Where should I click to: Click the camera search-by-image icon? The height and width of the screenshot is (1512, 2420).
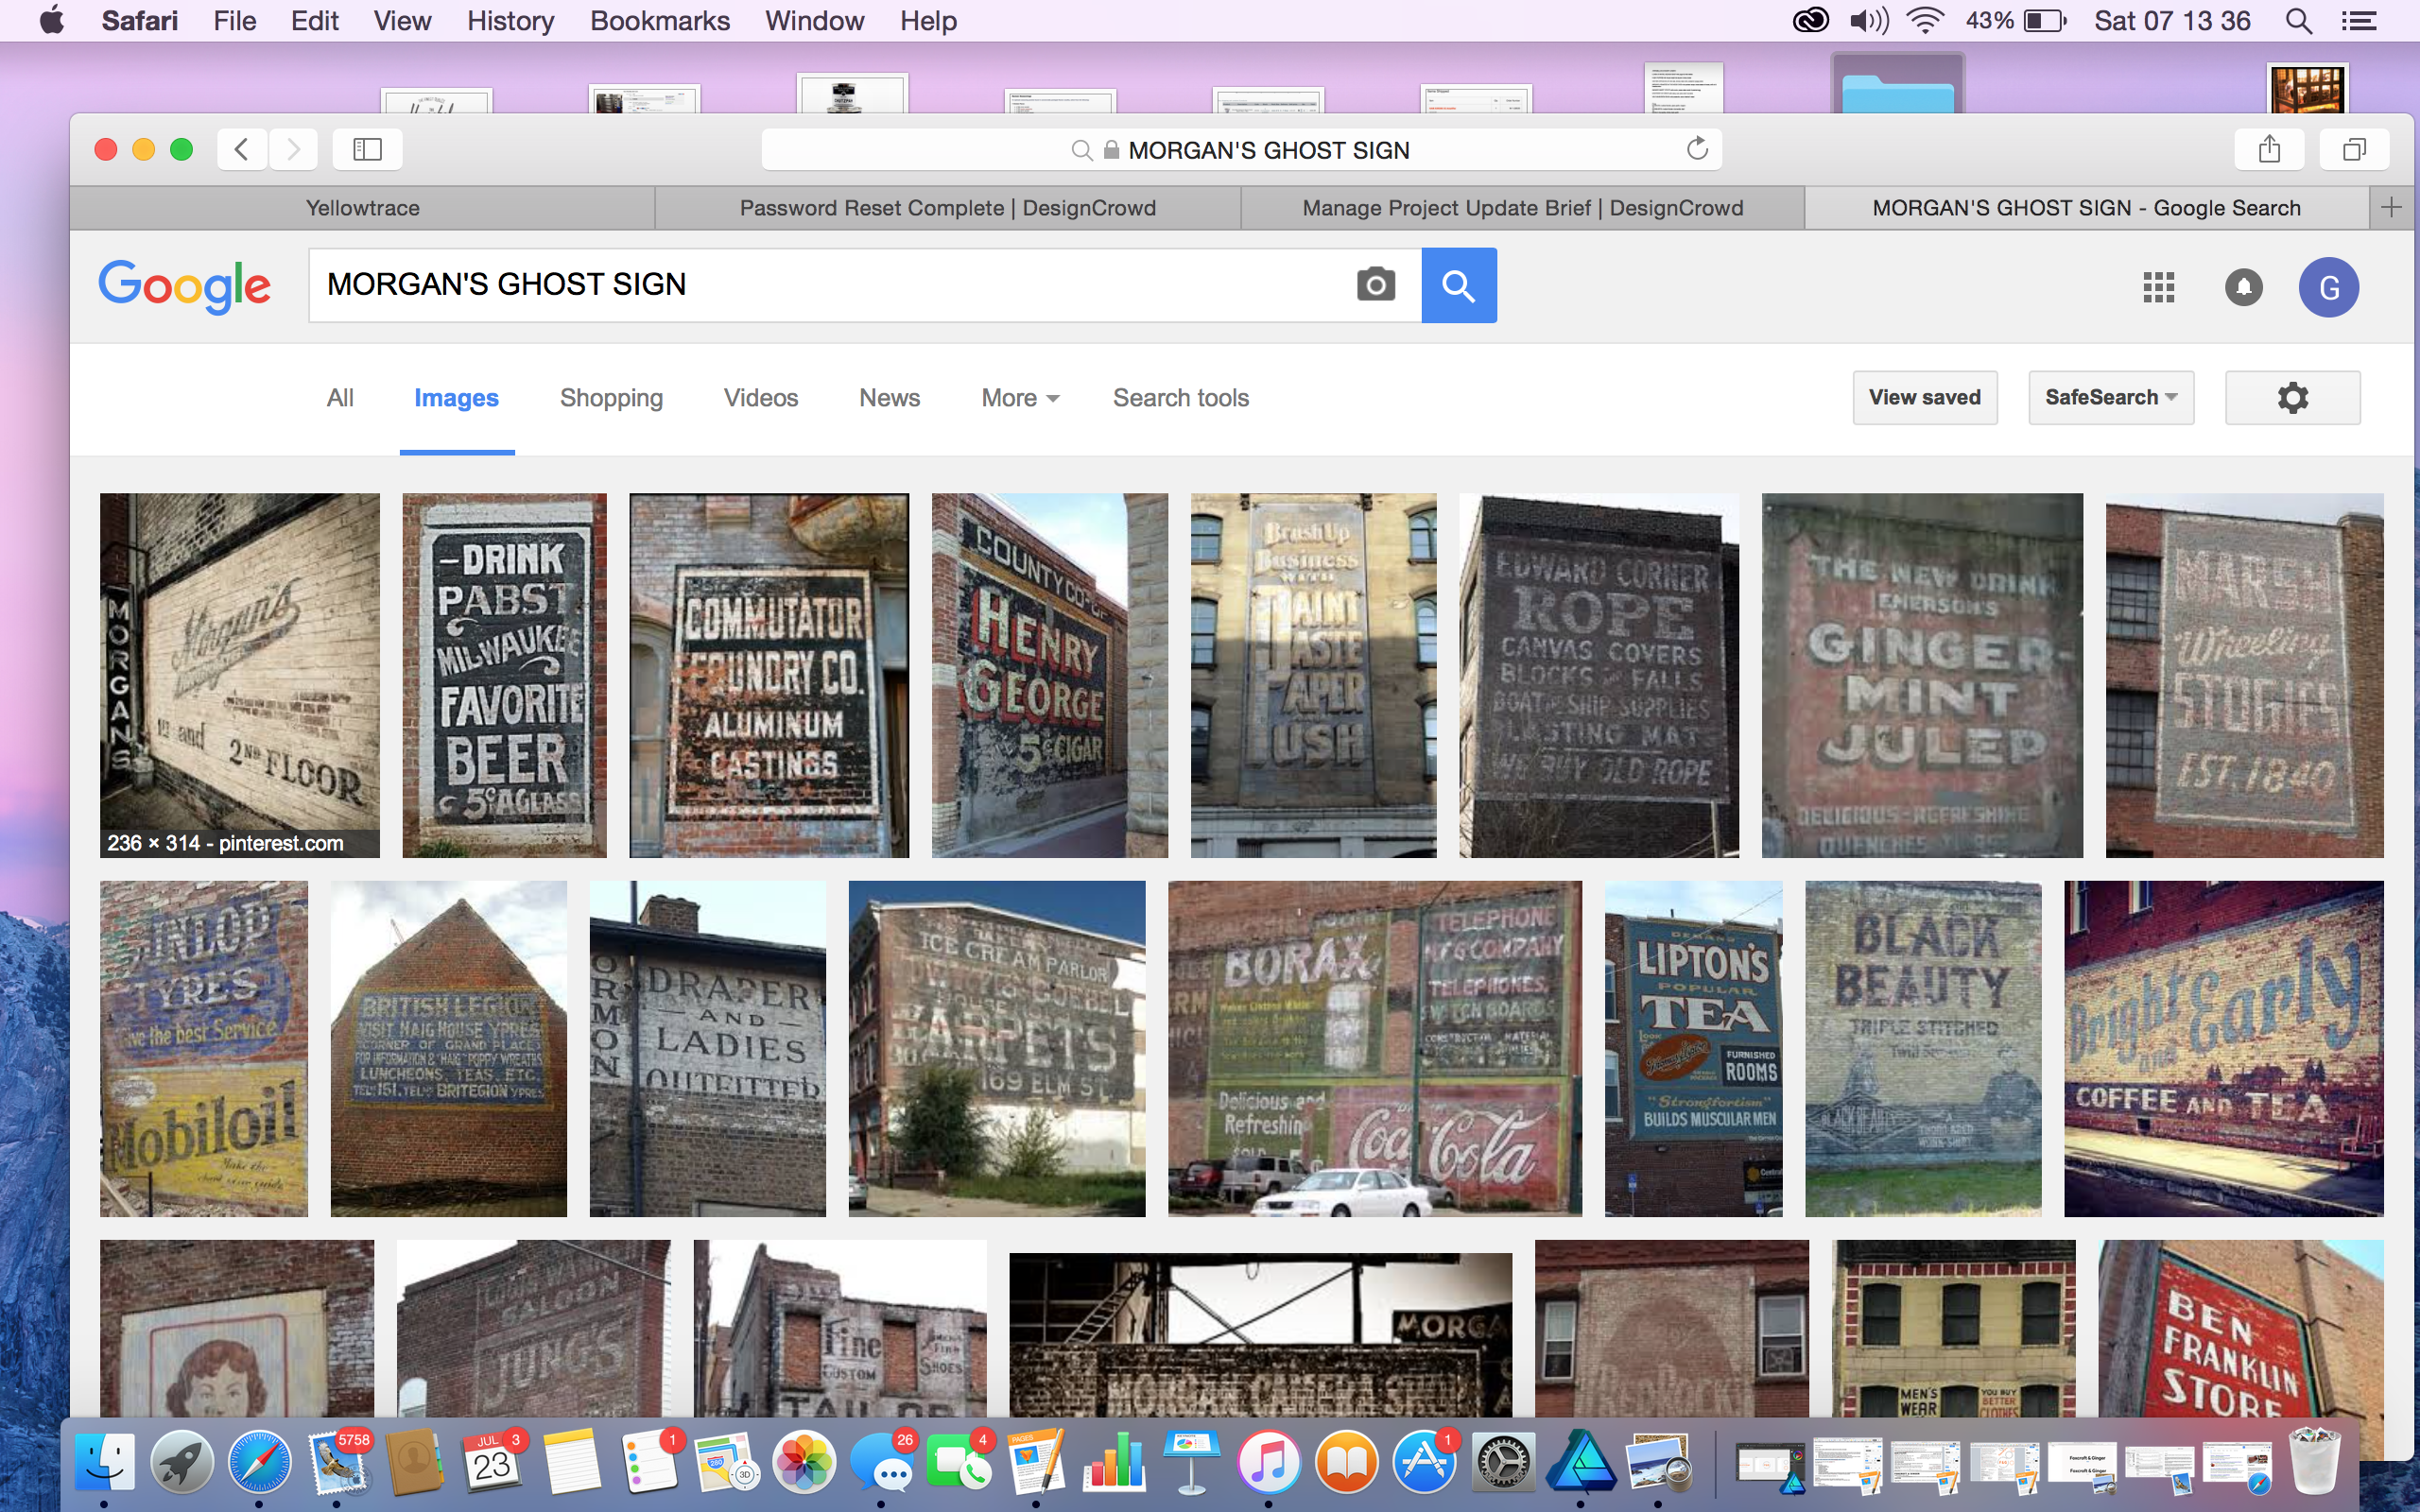click(1375, 285)
